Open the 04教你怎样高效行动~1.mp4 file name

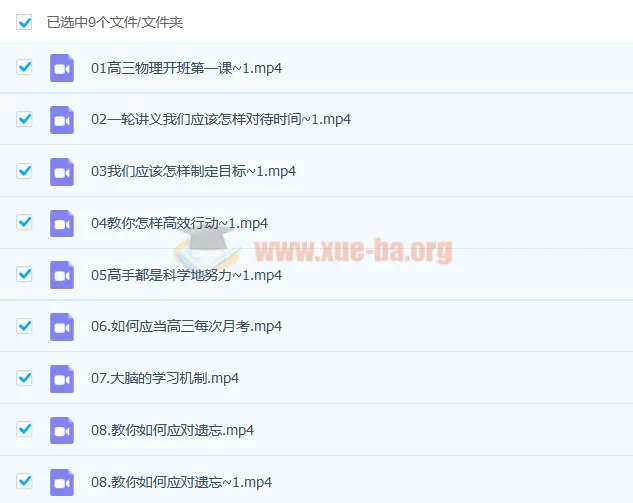click(179, 223)
